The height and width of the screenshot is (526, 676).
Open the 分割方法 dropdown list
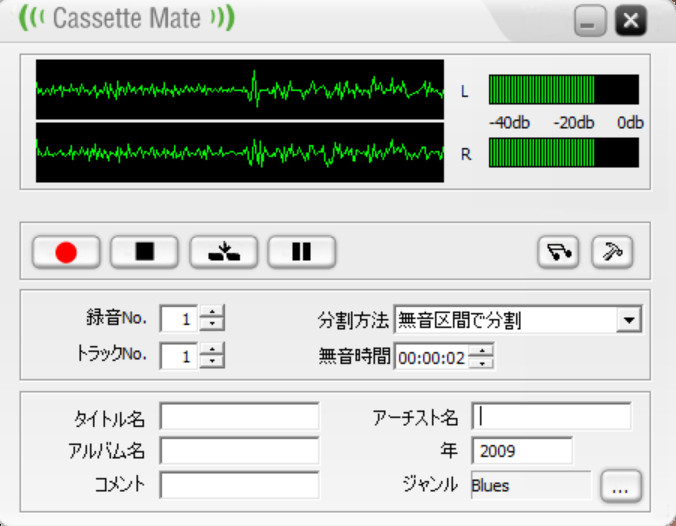[629, 320]
